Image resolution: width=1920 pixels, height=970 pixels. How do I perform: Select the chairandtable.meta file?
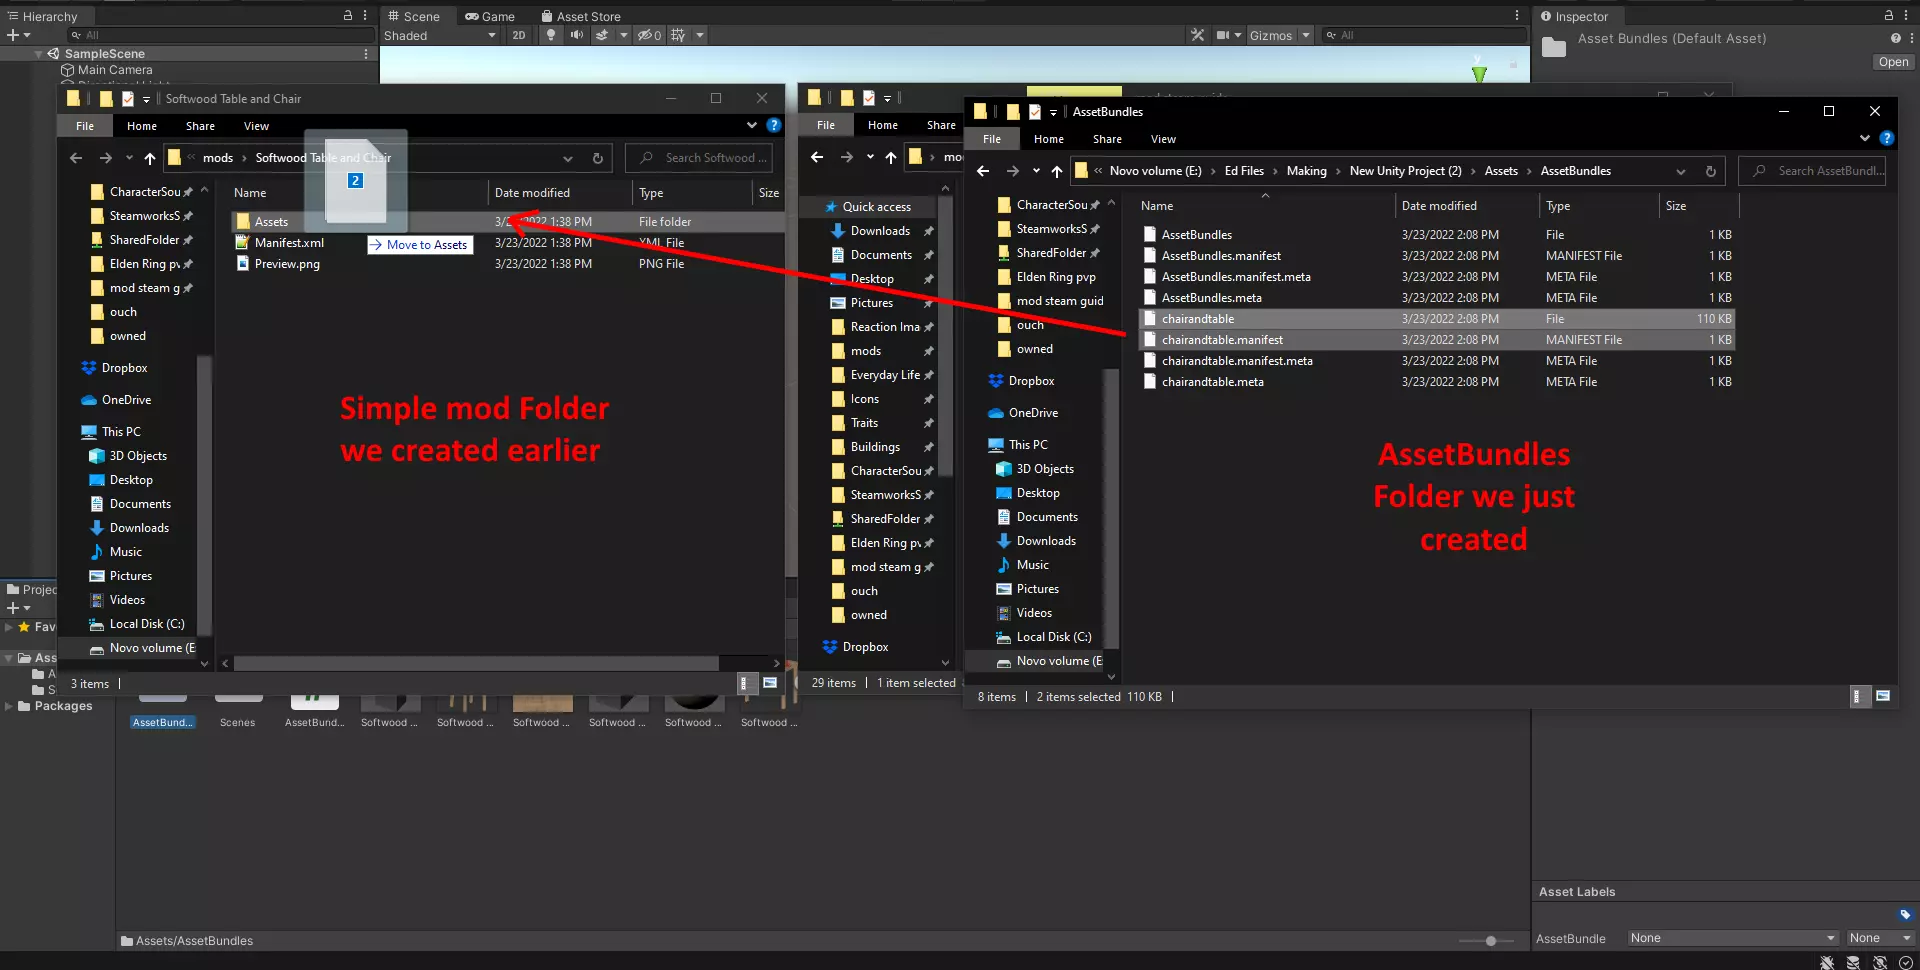(x=1212, y=382)
